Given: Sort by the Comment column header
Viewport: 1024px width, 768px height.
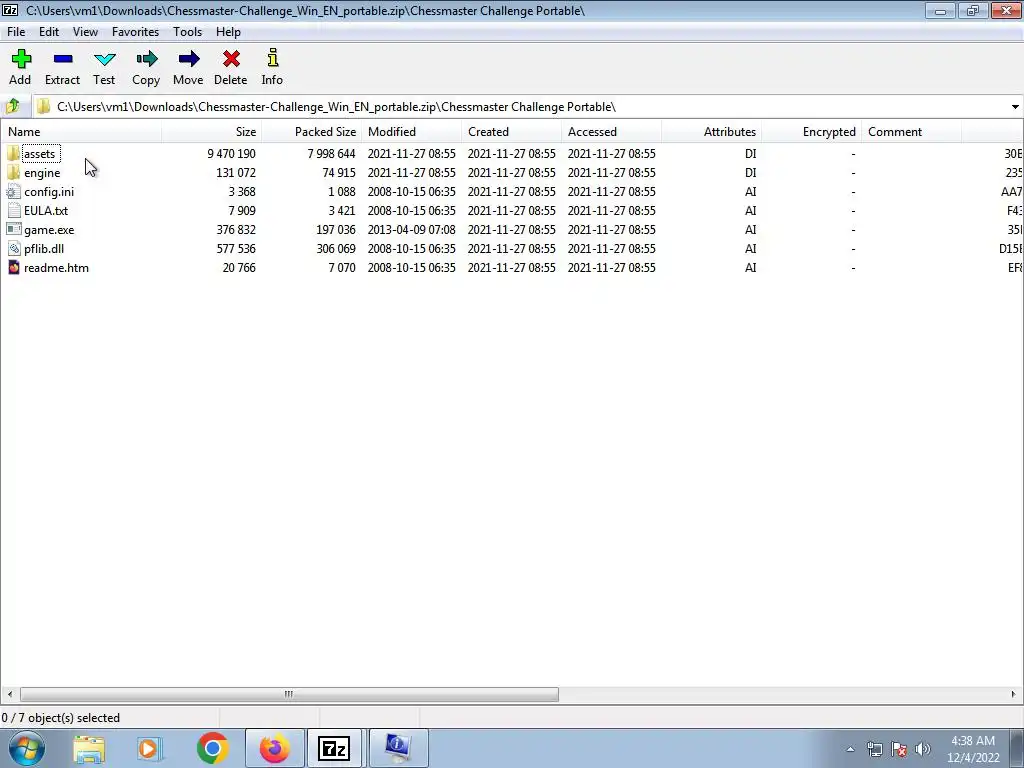Looking at the screenshot, I should point(911,132).
